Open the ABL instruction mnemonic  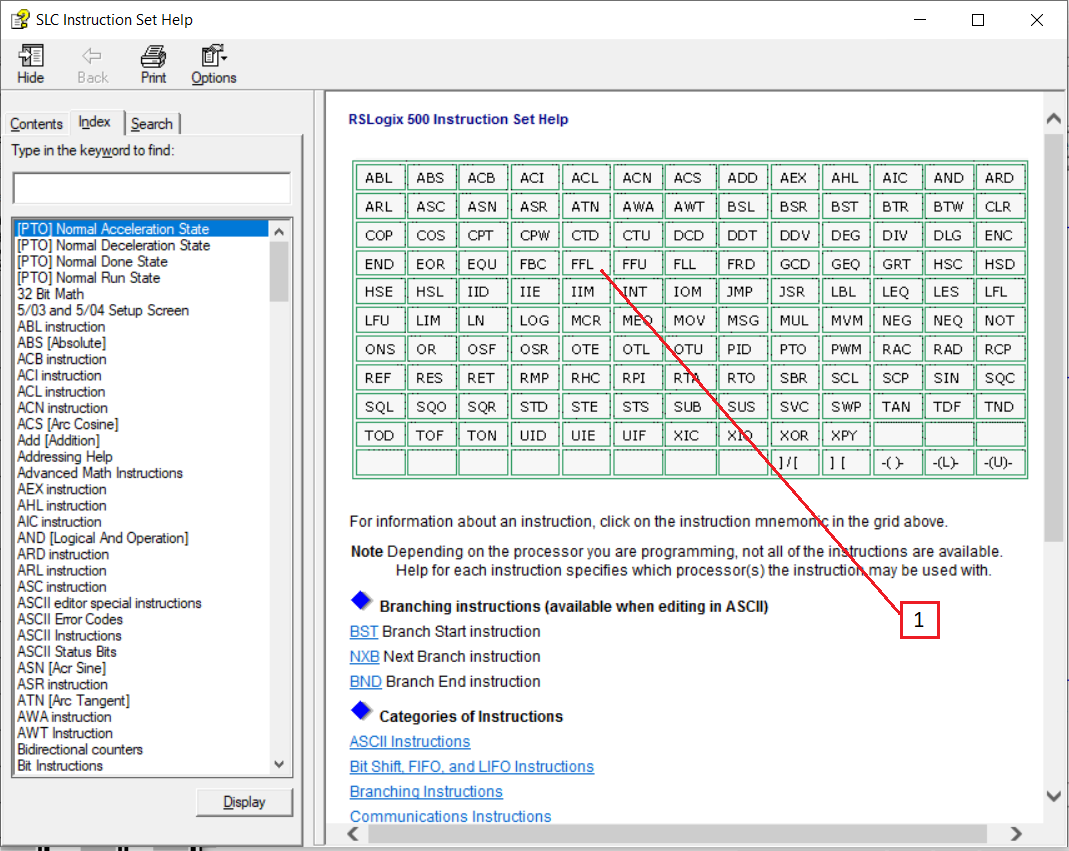click(379, 178)
